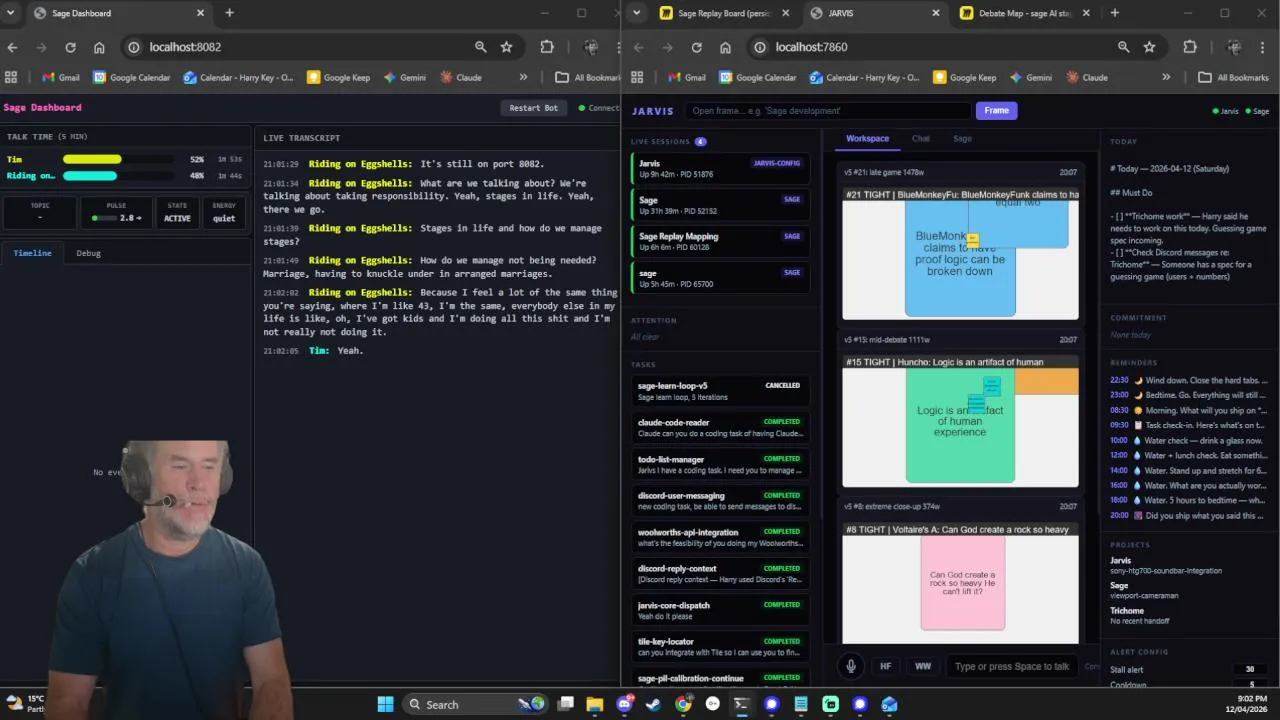The height and width of the screenshot is (720, 1280).
Task: Open Gemini bookmark in left browser
Action: point(405,77)
